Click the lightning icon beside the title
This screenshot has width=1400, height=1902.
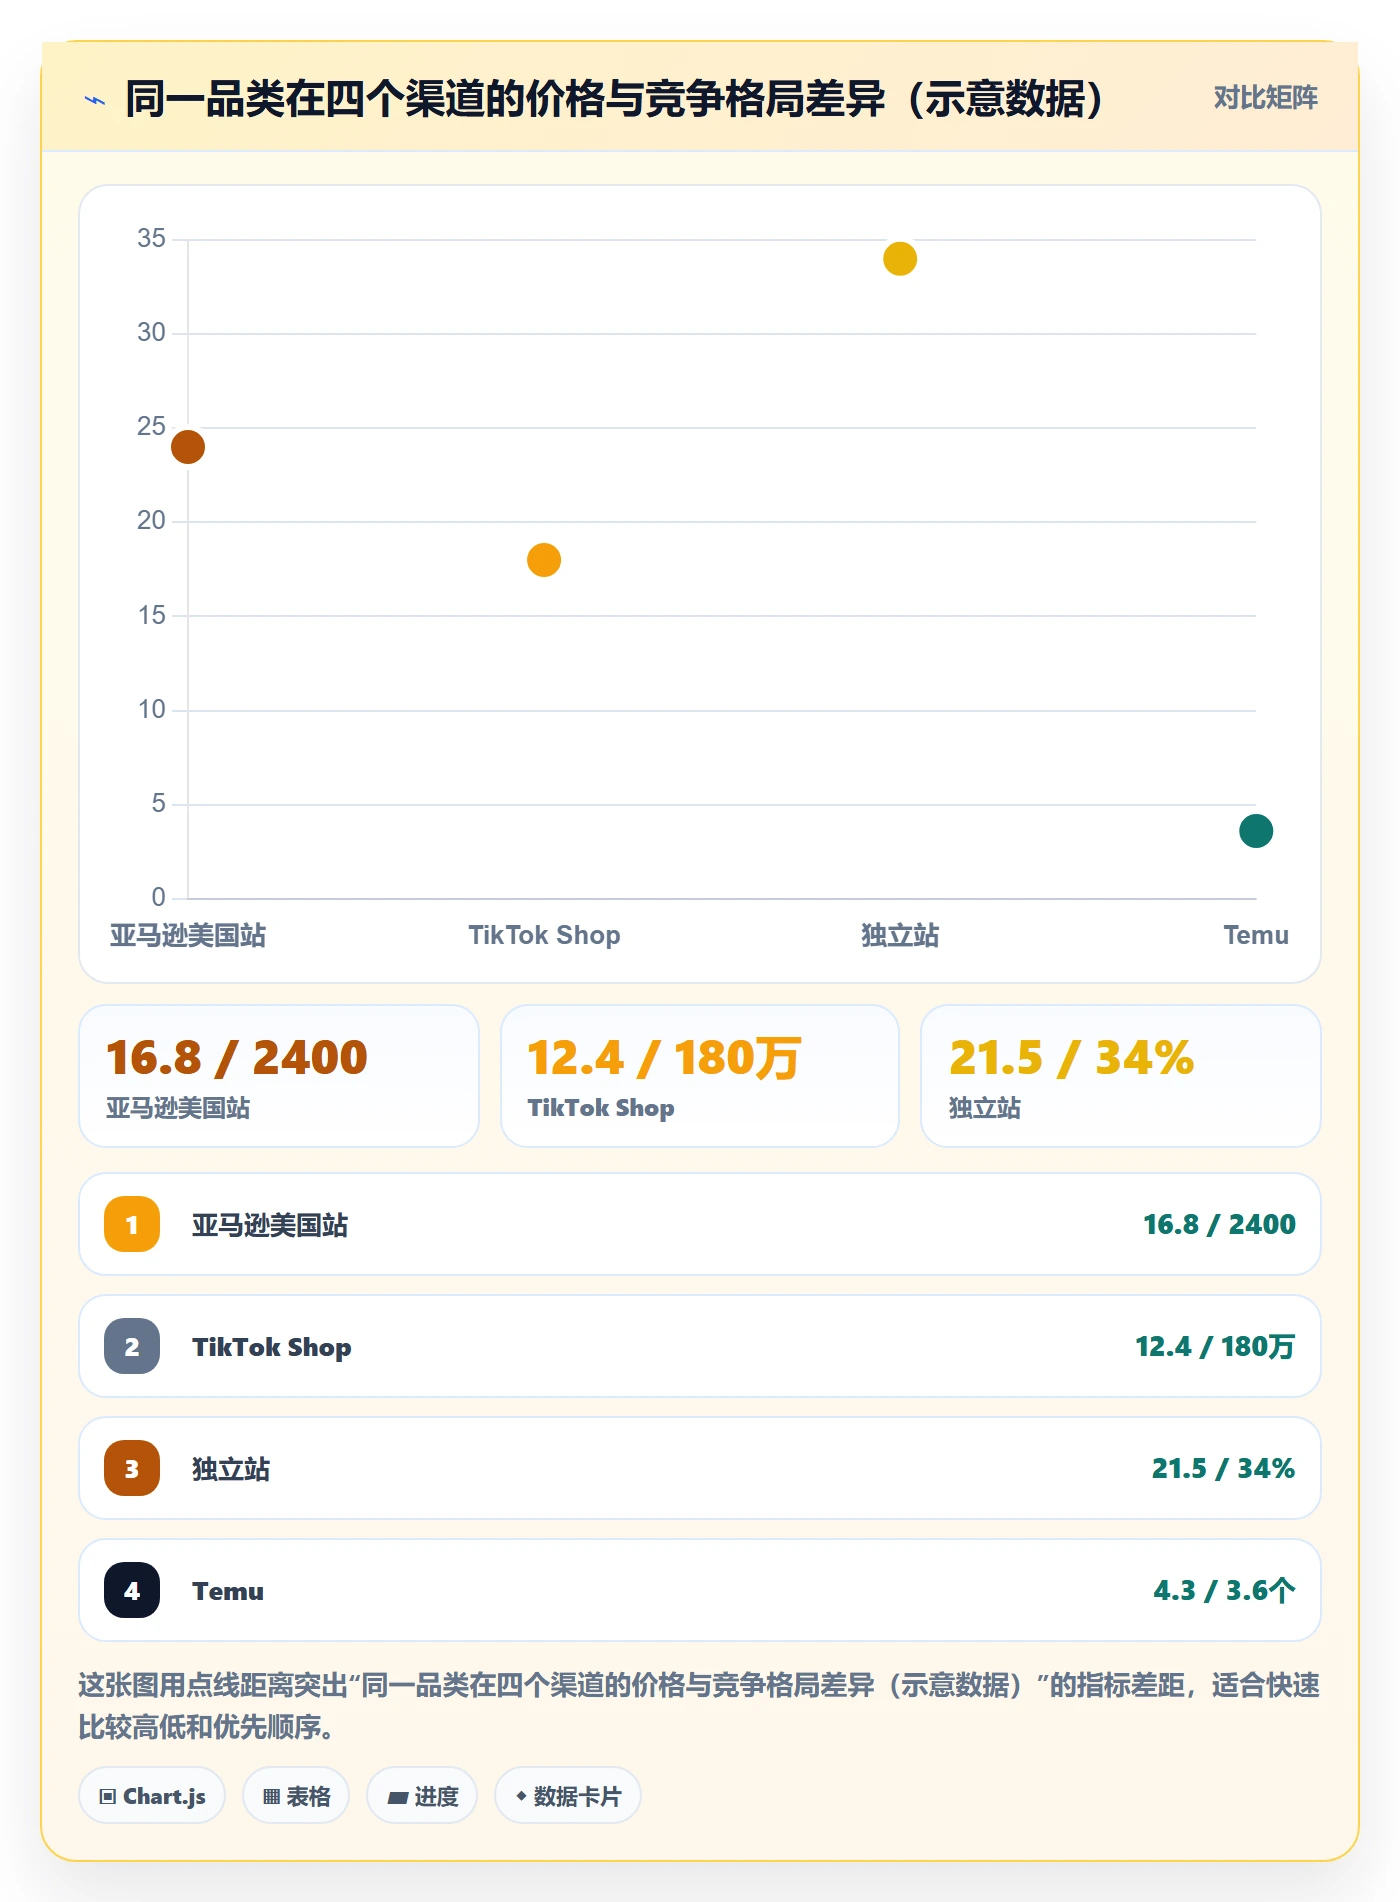(95, 100)
